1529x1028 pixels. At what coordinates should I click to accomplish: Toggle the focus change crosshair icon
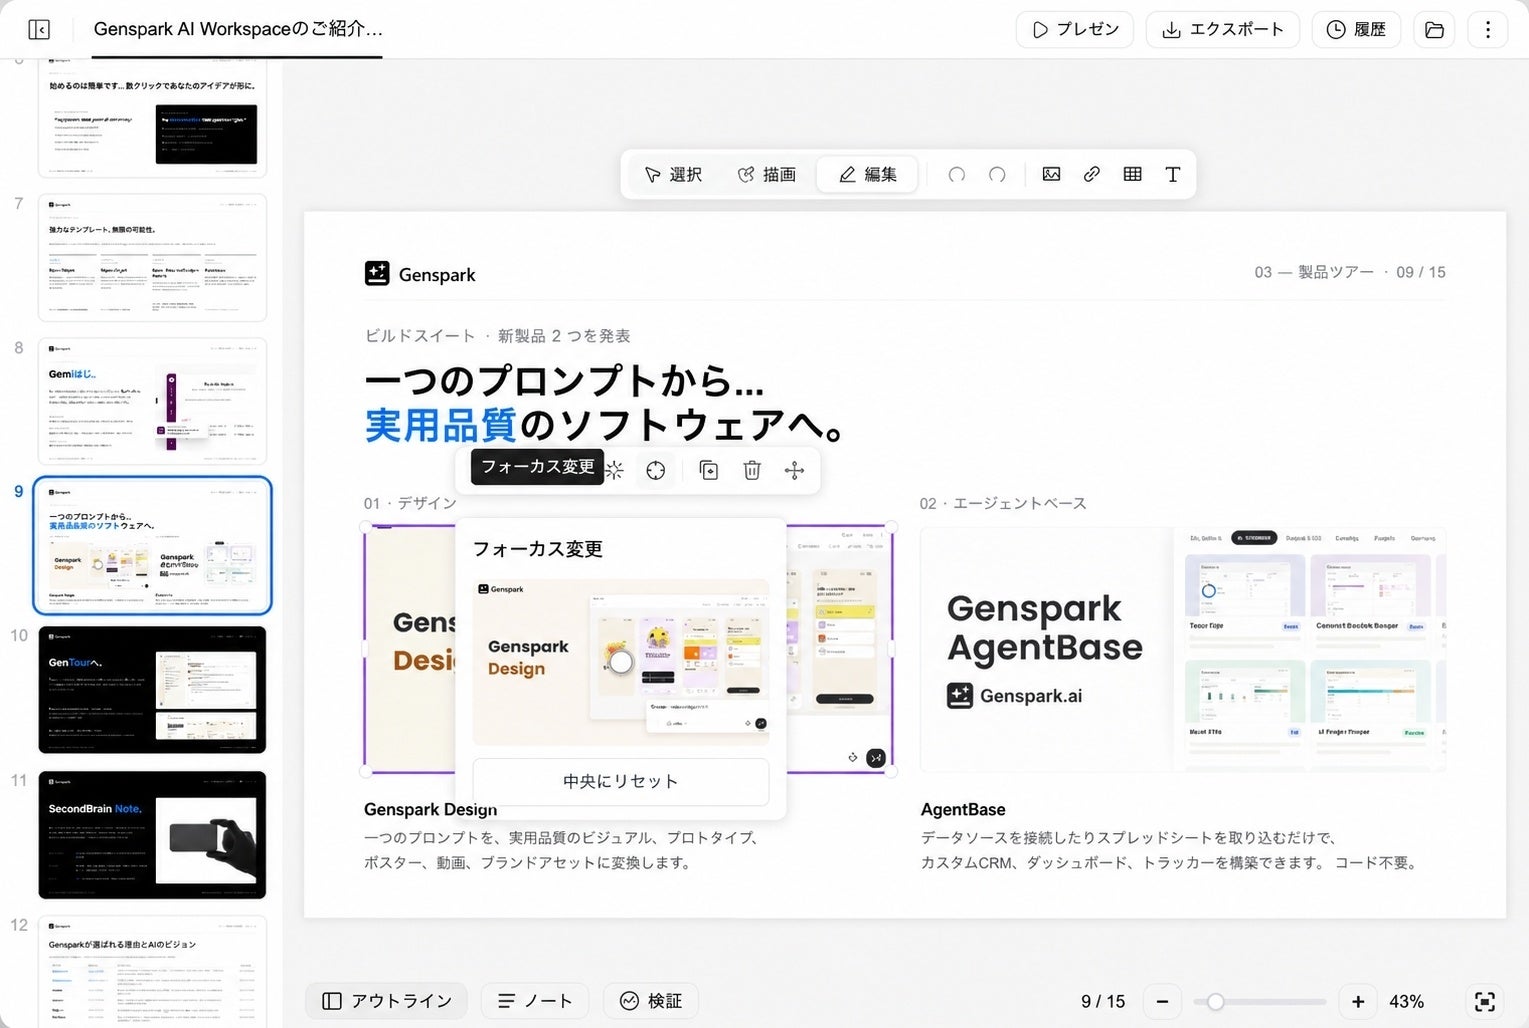pyautogui.click(x=656, y=470)
